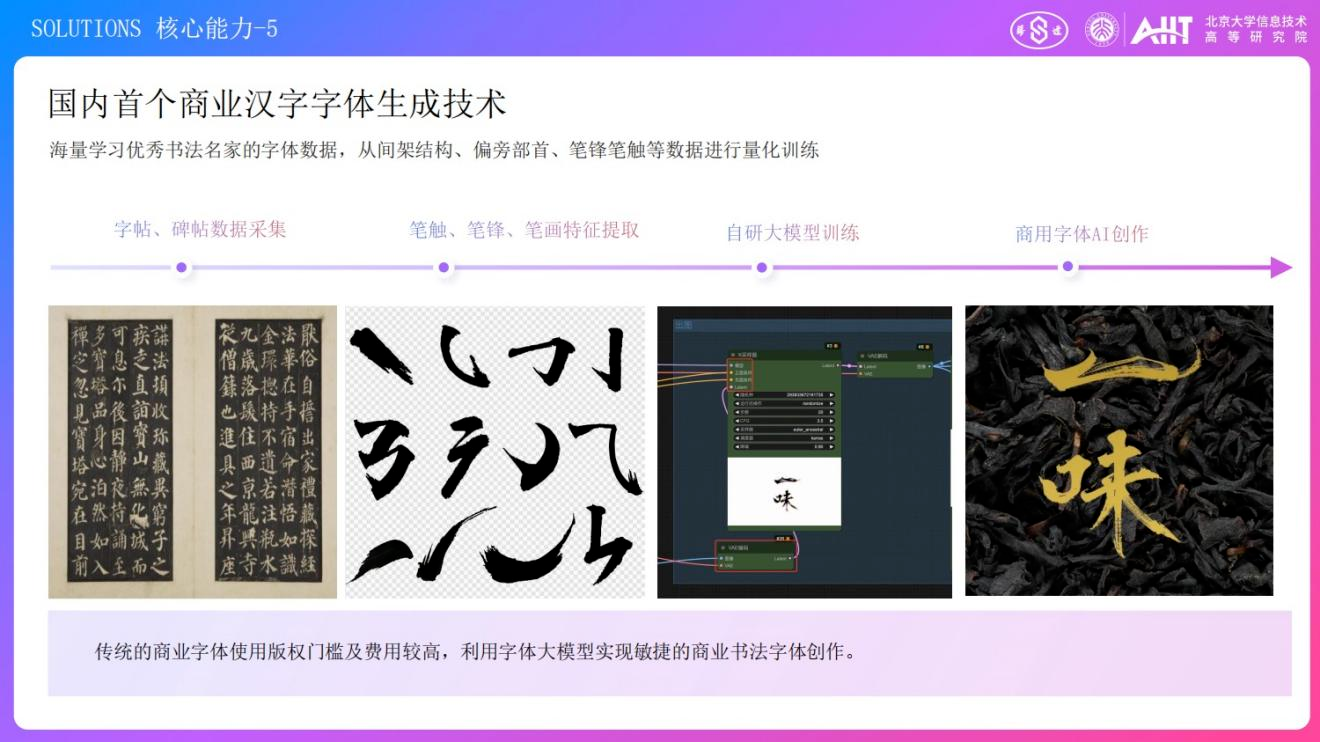Click the summary text box at the bottom
Image resolution: width=1320 pixels, height=742 pixels.
(x=670, y=653)
